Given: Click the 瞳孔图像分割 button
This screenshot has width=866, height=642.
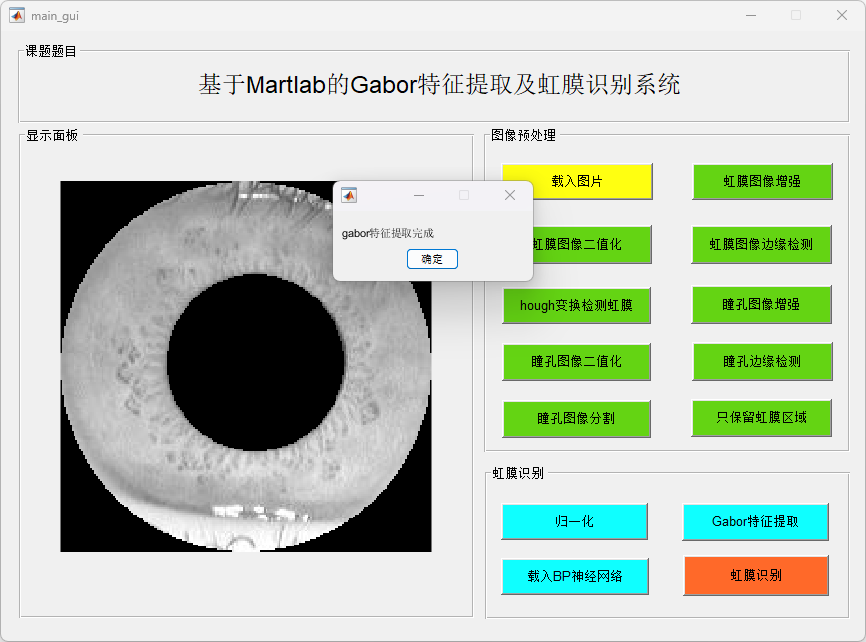Looking at the screenshot, I should [576, 418].
